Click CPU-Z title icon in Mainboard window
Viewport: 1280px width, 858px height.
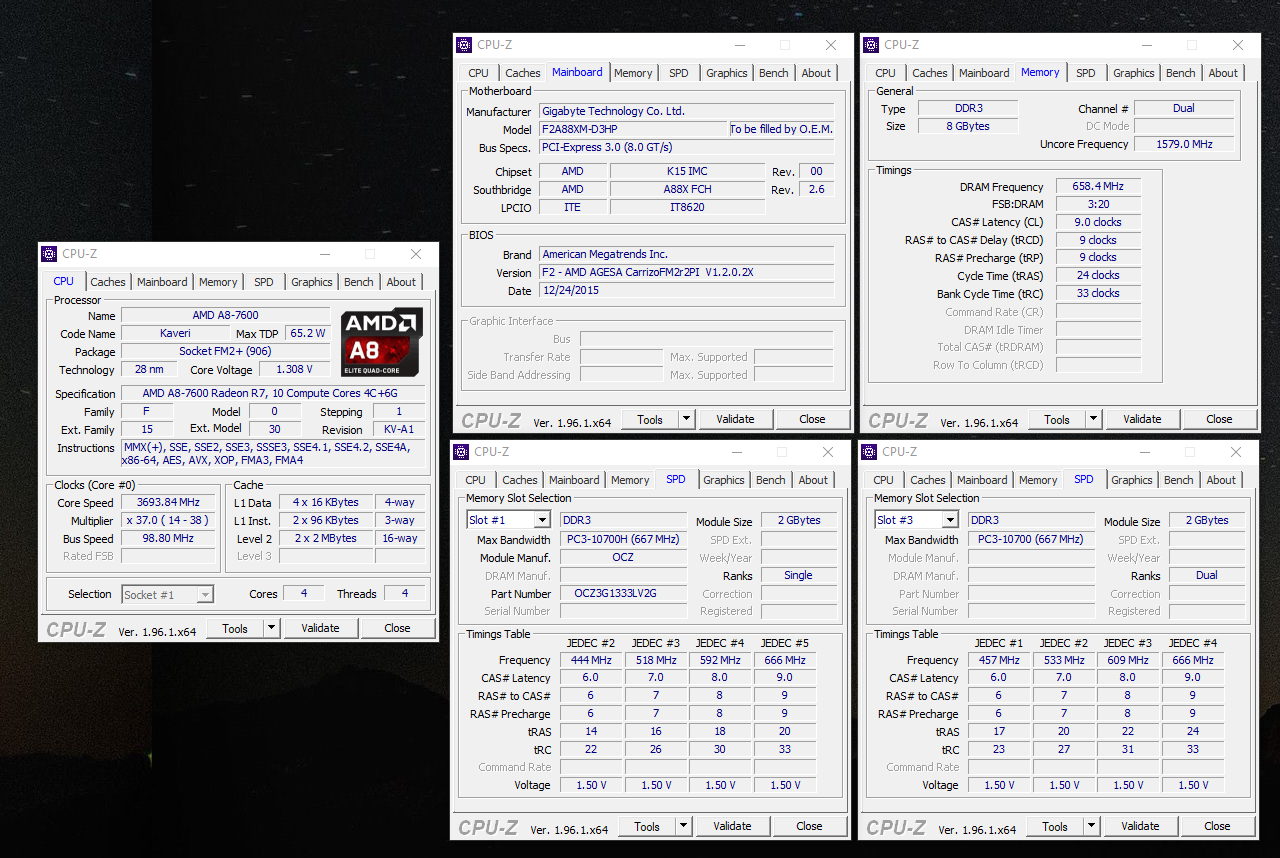[x=464, y=45]
